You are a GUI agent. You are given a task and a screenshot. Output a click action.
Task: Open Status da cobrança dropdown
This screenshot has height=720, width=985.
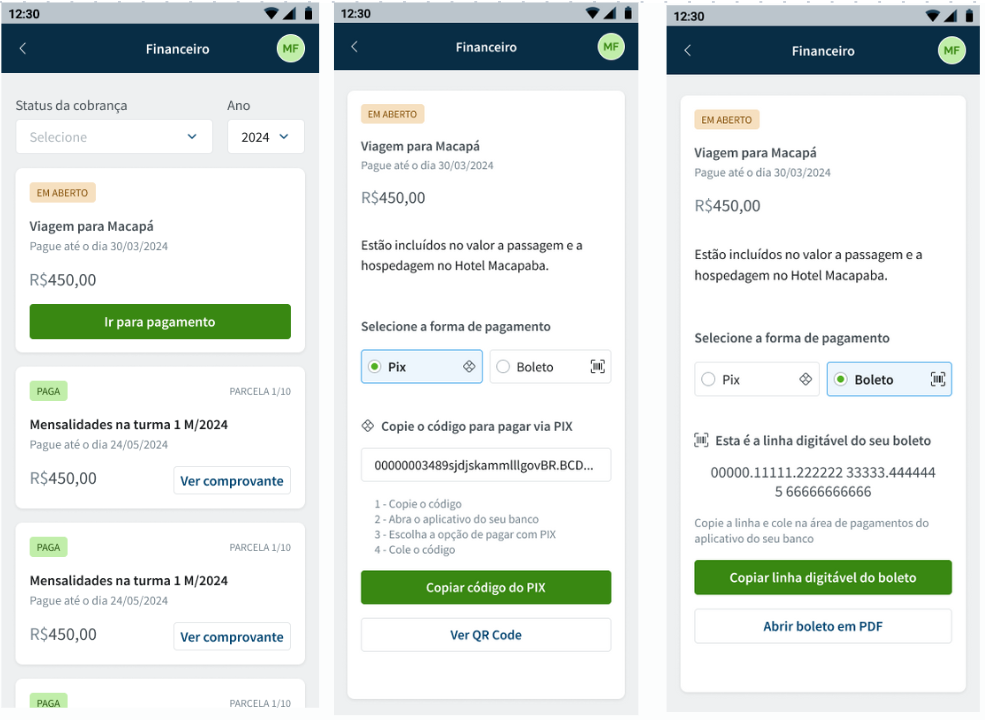click(114, 136)
